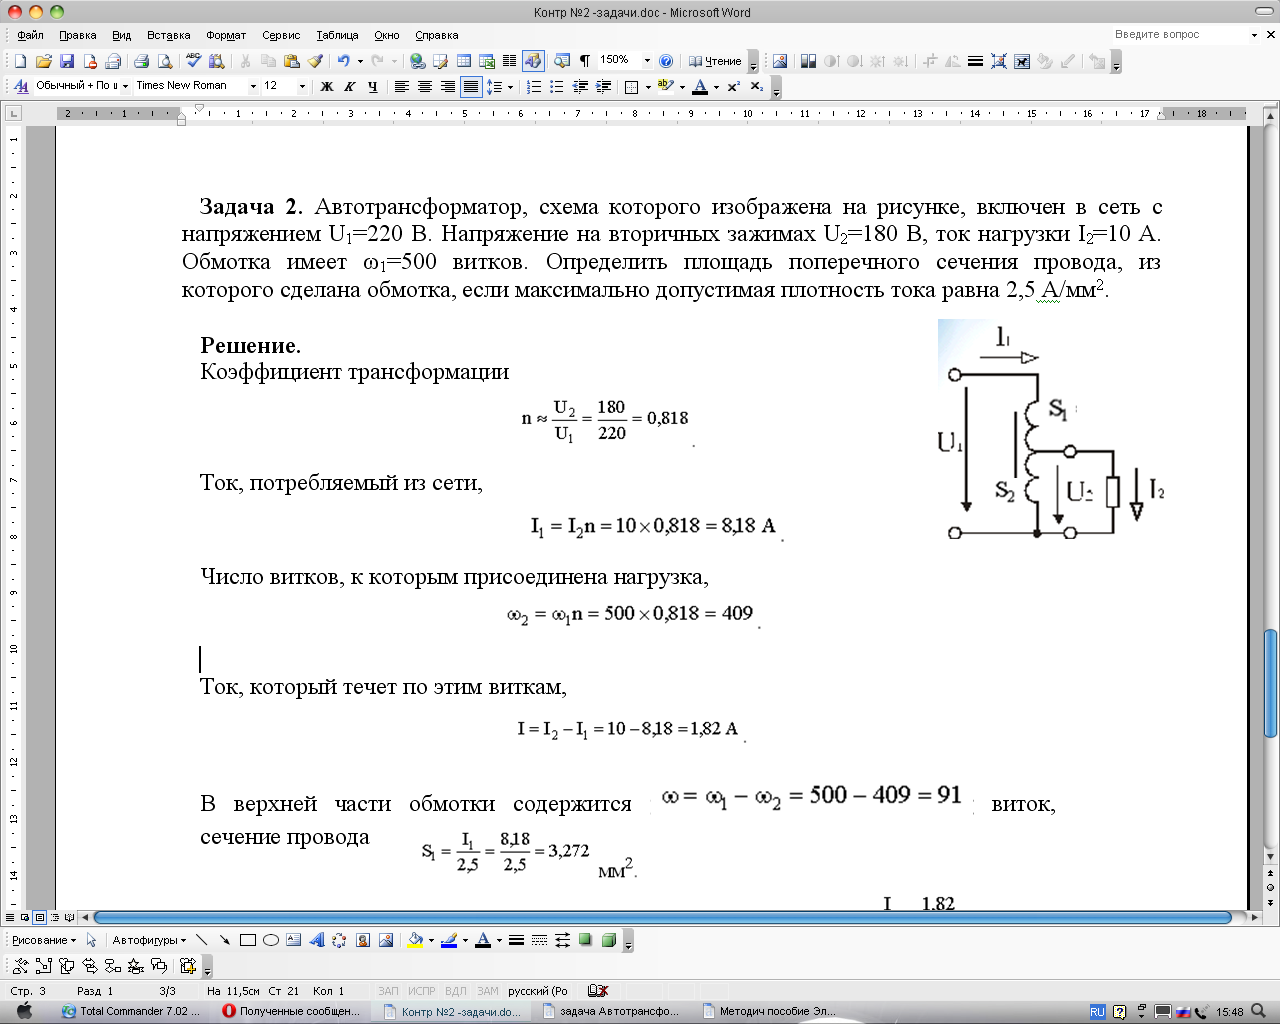The width and height of the screenshot is (1280, 1024).
Task: Open the Word Help question-mark icon
Action: tap(666, 61)
